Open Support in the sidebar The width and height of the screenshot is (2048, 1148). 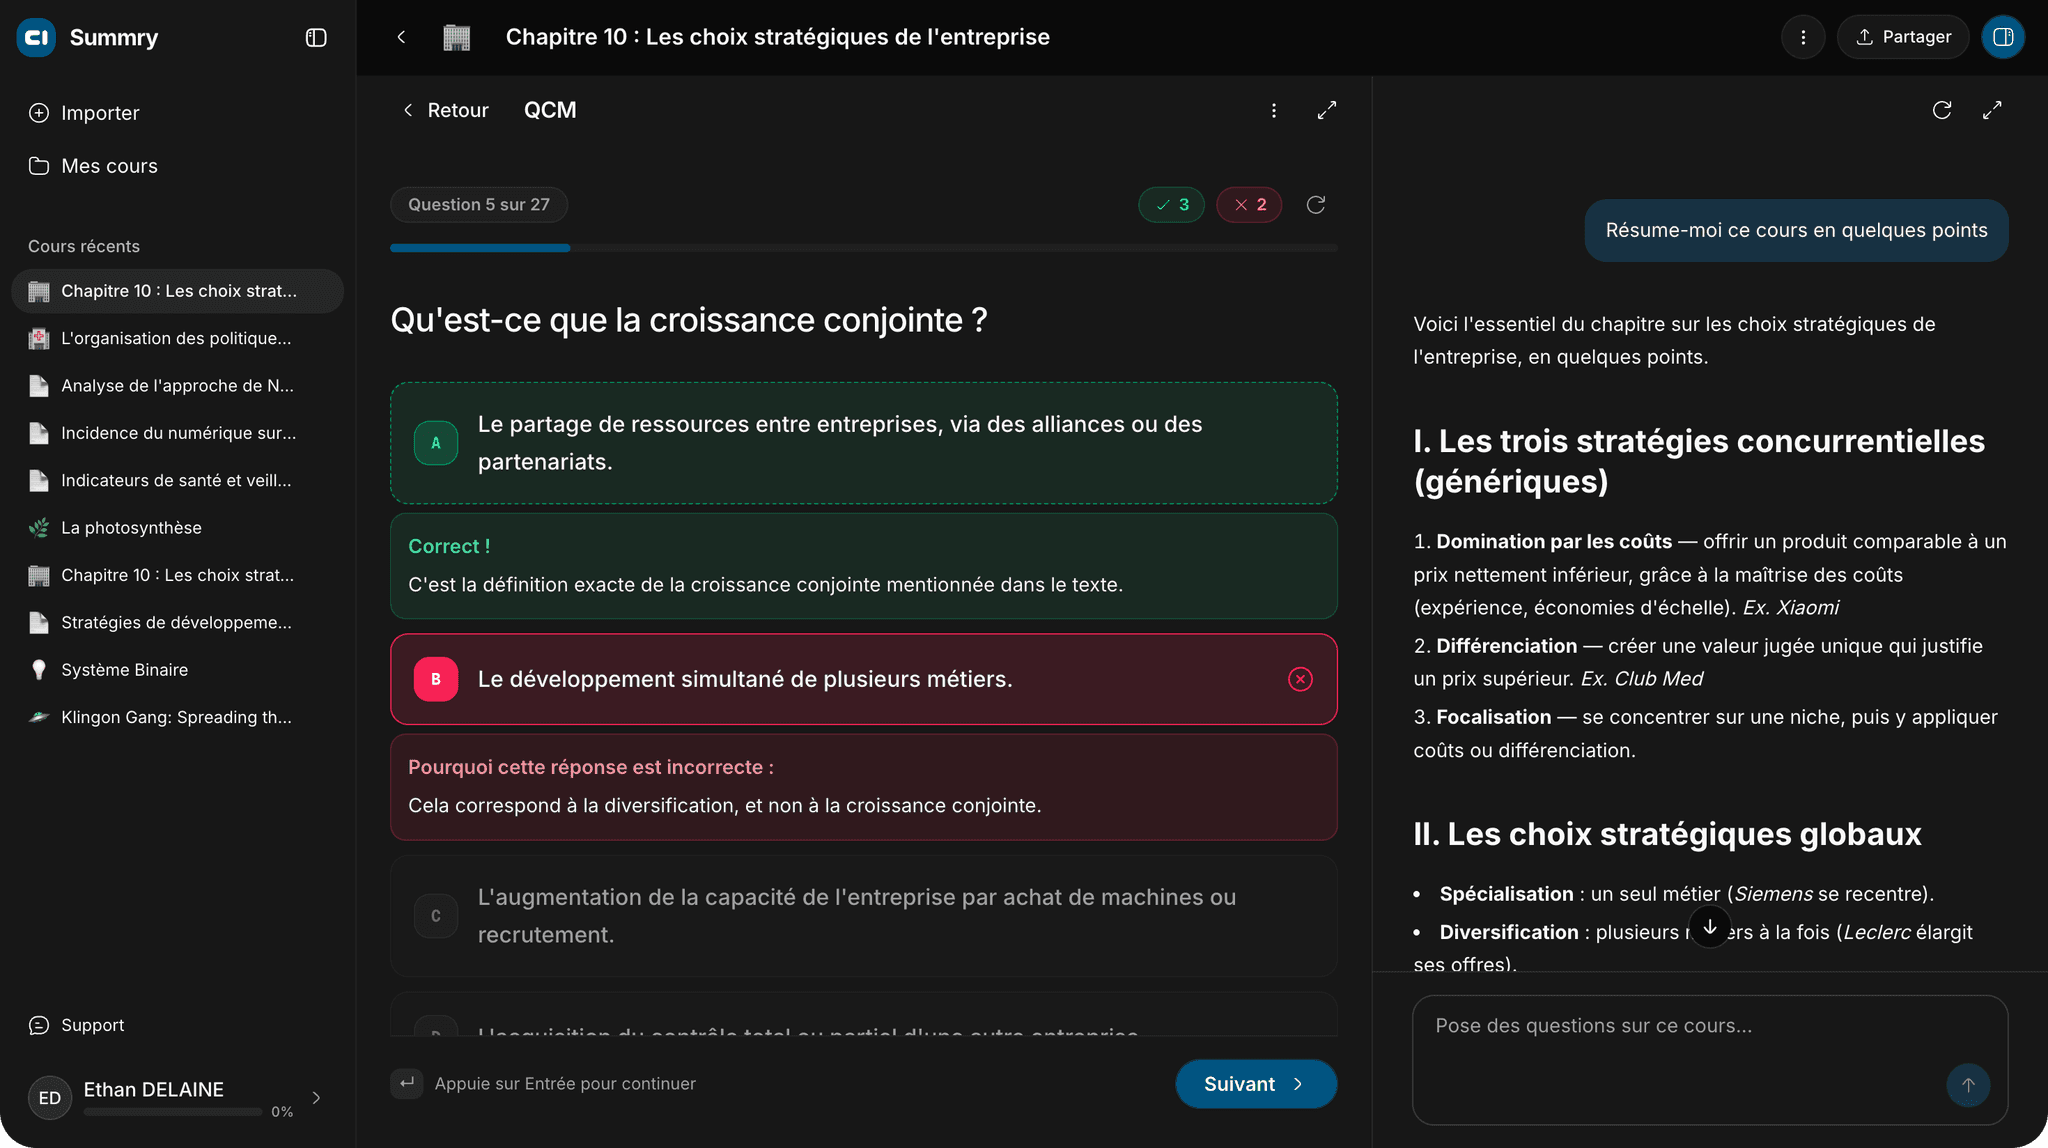(x=77, y=1025)
